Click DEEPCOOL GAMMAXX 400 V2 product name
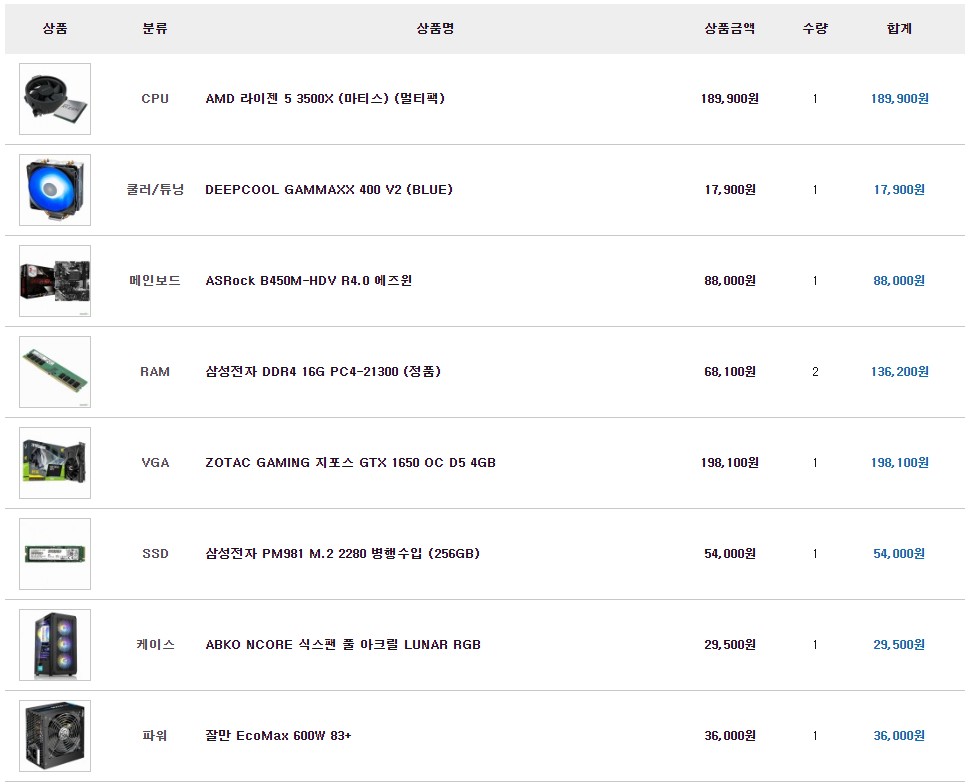 pos(328,190)
